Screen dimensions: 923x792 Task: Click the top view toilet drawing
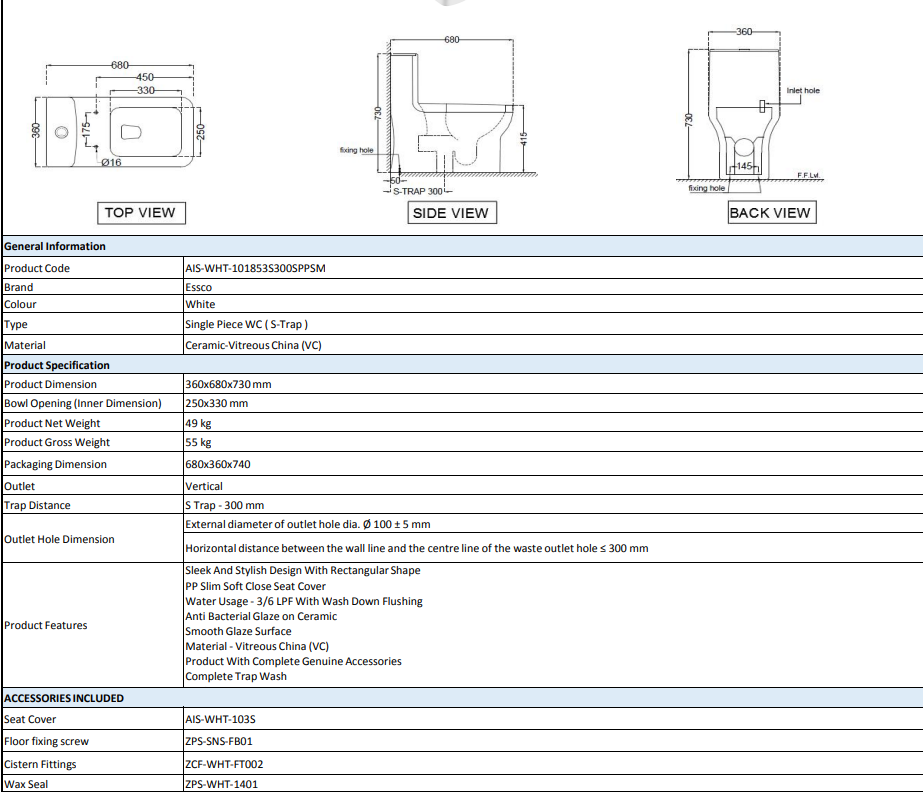click(x=118, y=115)
